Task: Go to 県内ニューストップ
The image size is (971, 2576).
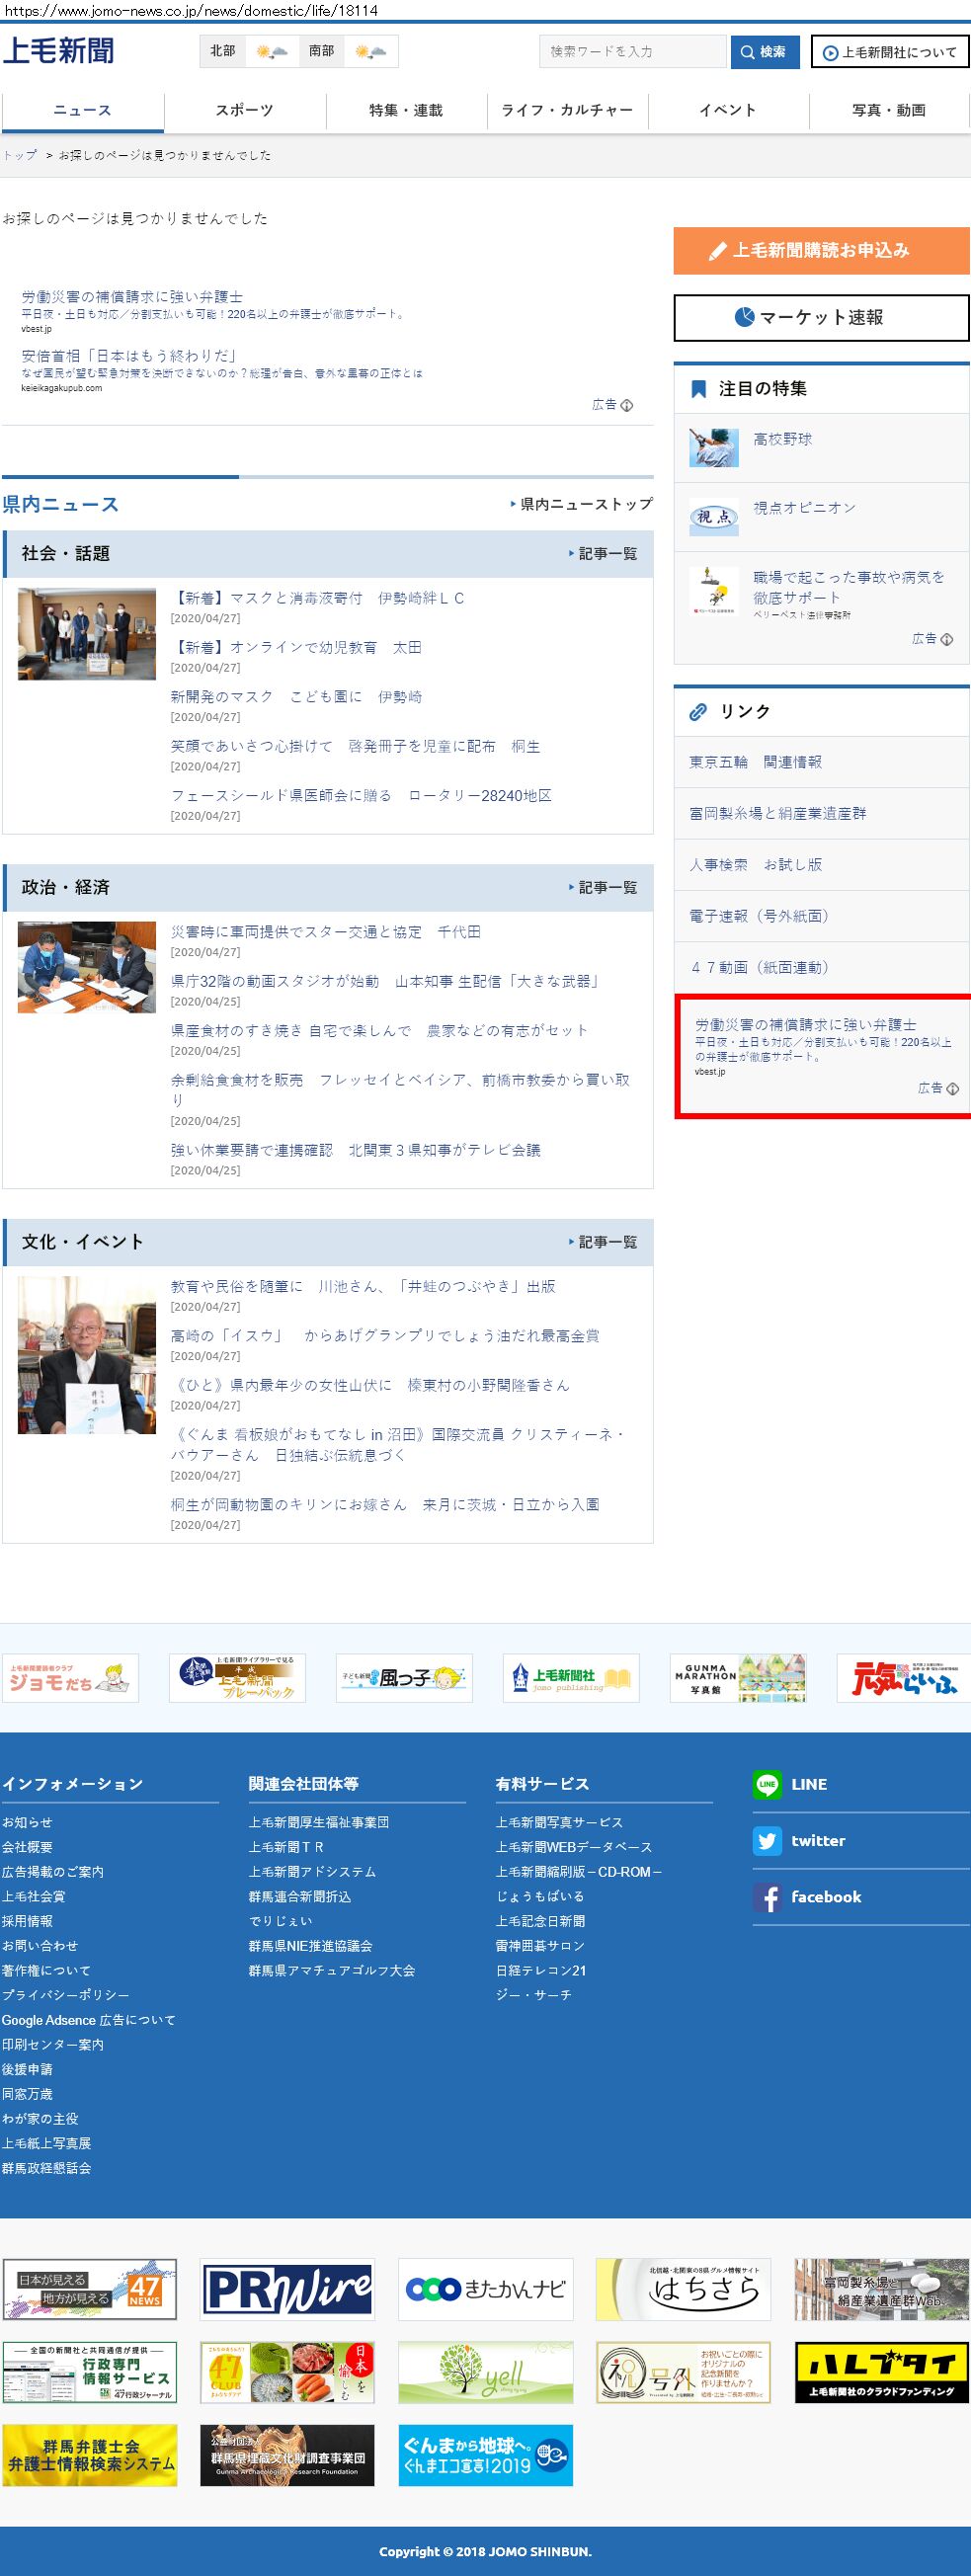Action: tap(582, 505)
